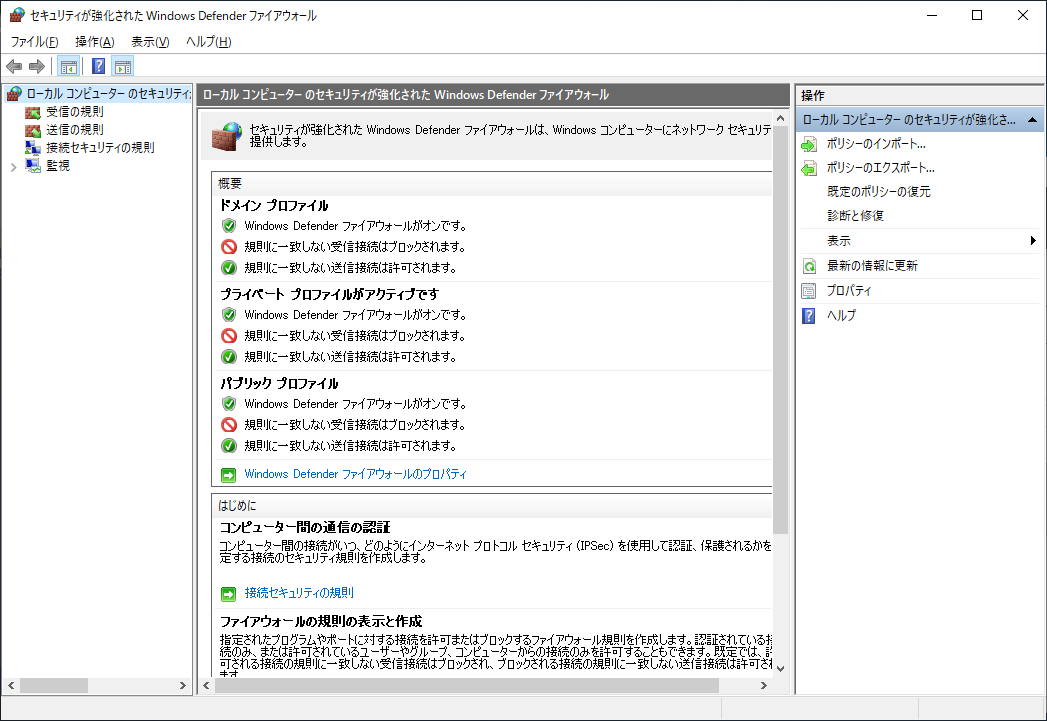The height and width of the screenshot is (721, 1047).
Task: Toggle the show/hide action pane toolbar icon
Action: click(x=123, y=66)
